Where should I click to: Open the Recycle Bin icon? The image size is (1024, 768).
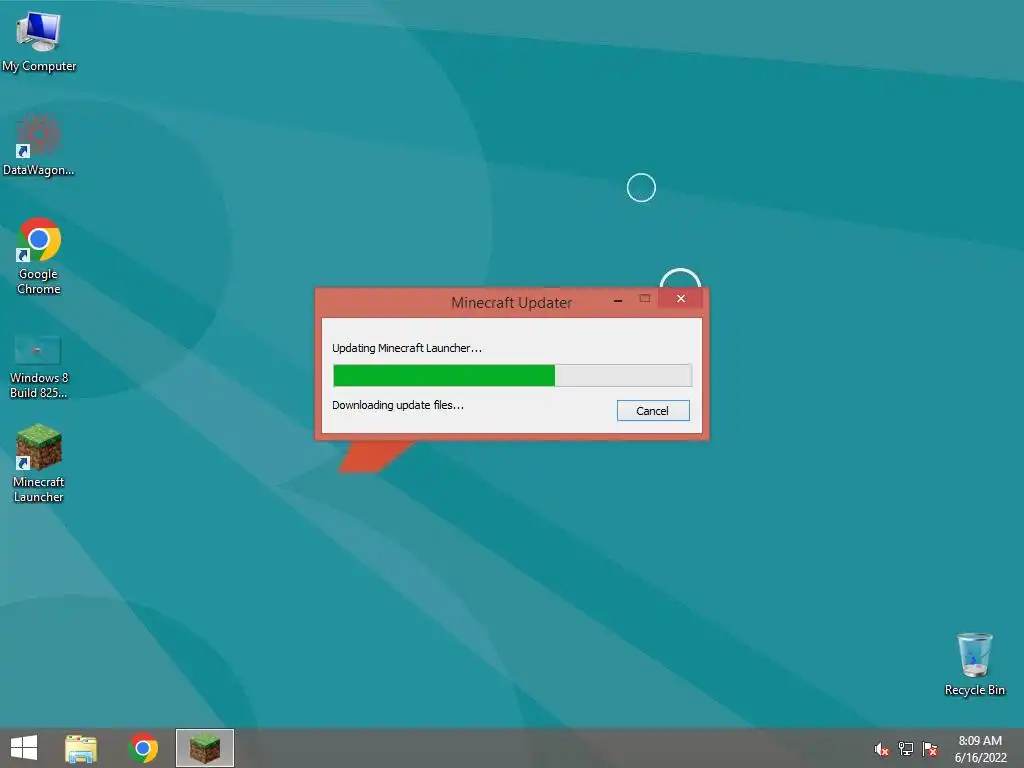[974, 664]
